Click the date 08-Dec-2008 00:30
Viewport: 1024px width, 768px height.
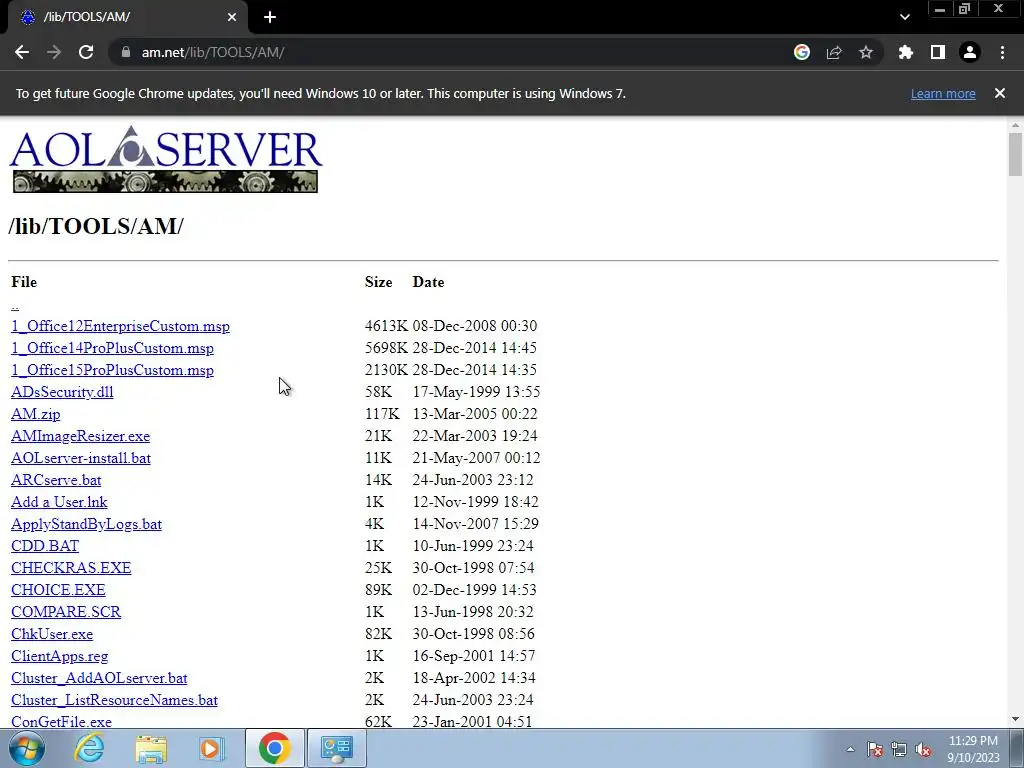475,326
